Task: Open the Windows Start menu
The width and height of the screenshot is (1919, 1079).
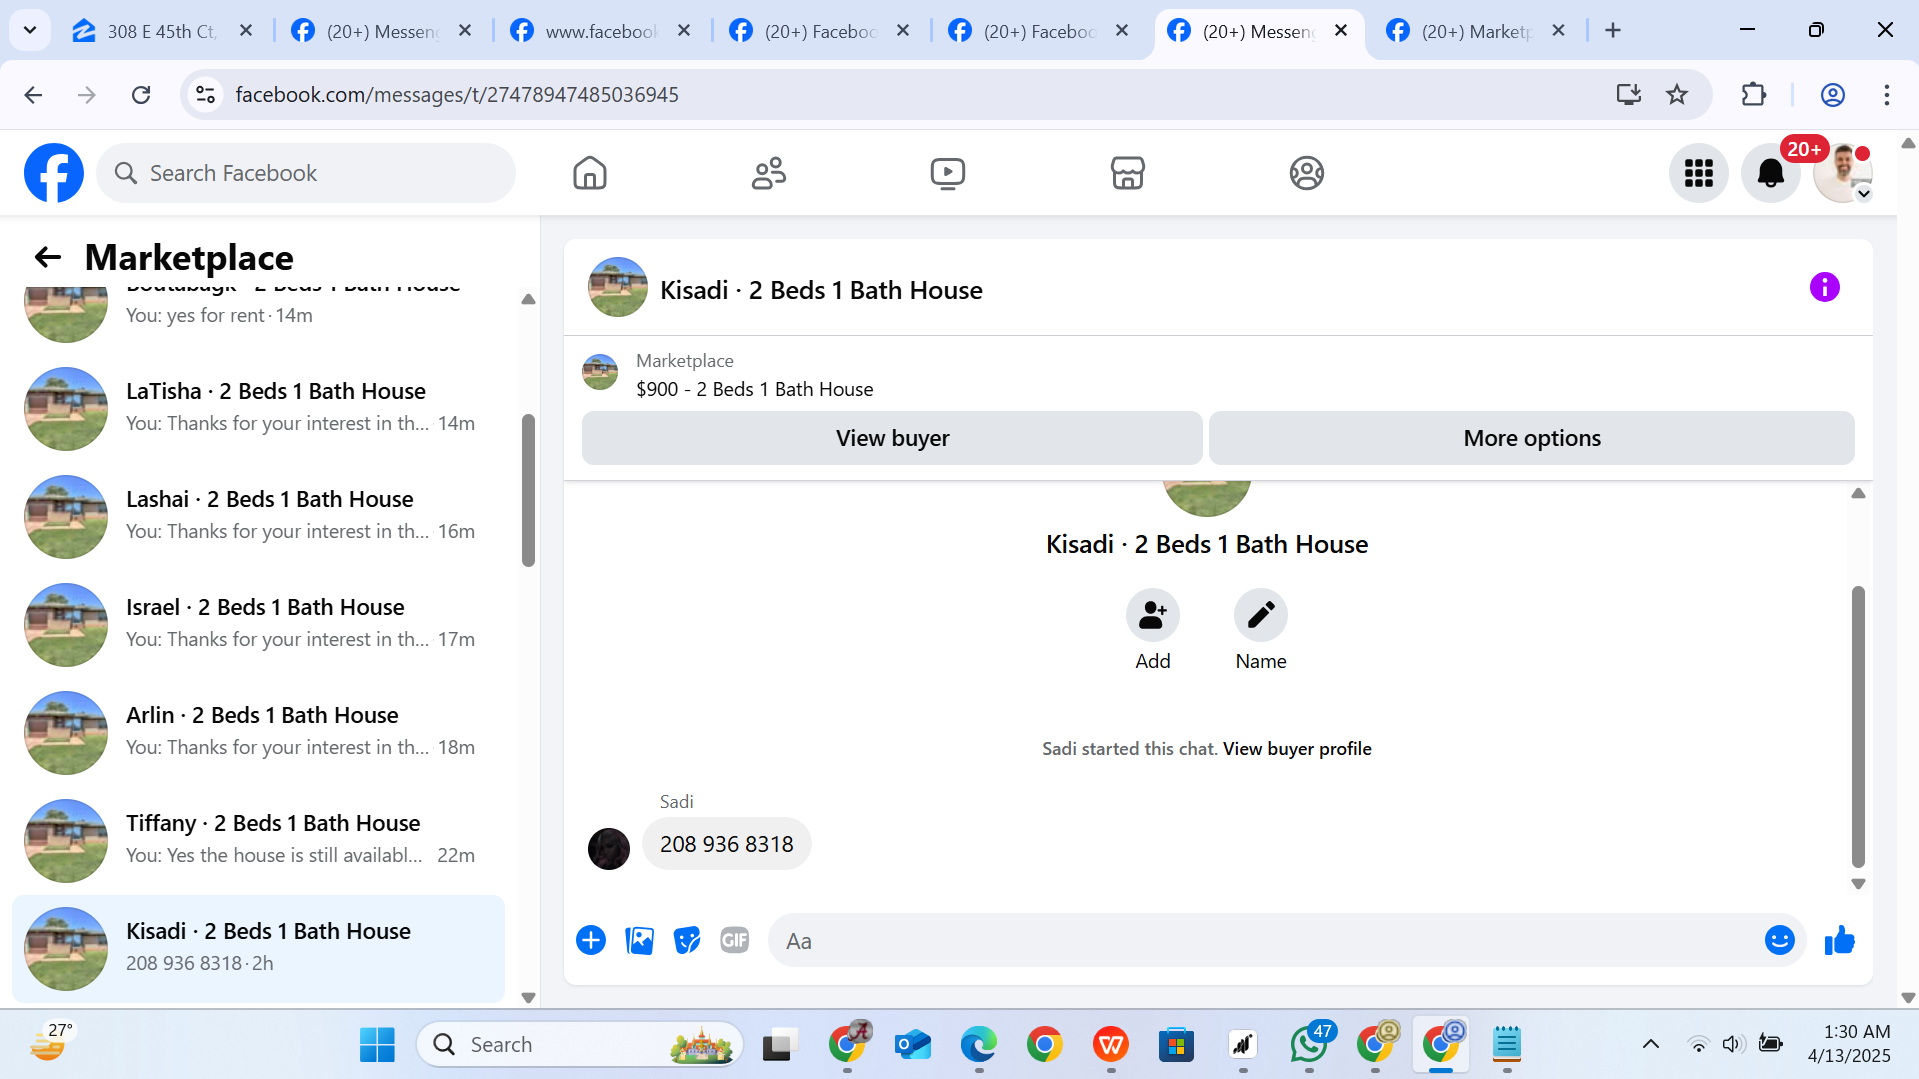Action: [x=377, y=1045]
